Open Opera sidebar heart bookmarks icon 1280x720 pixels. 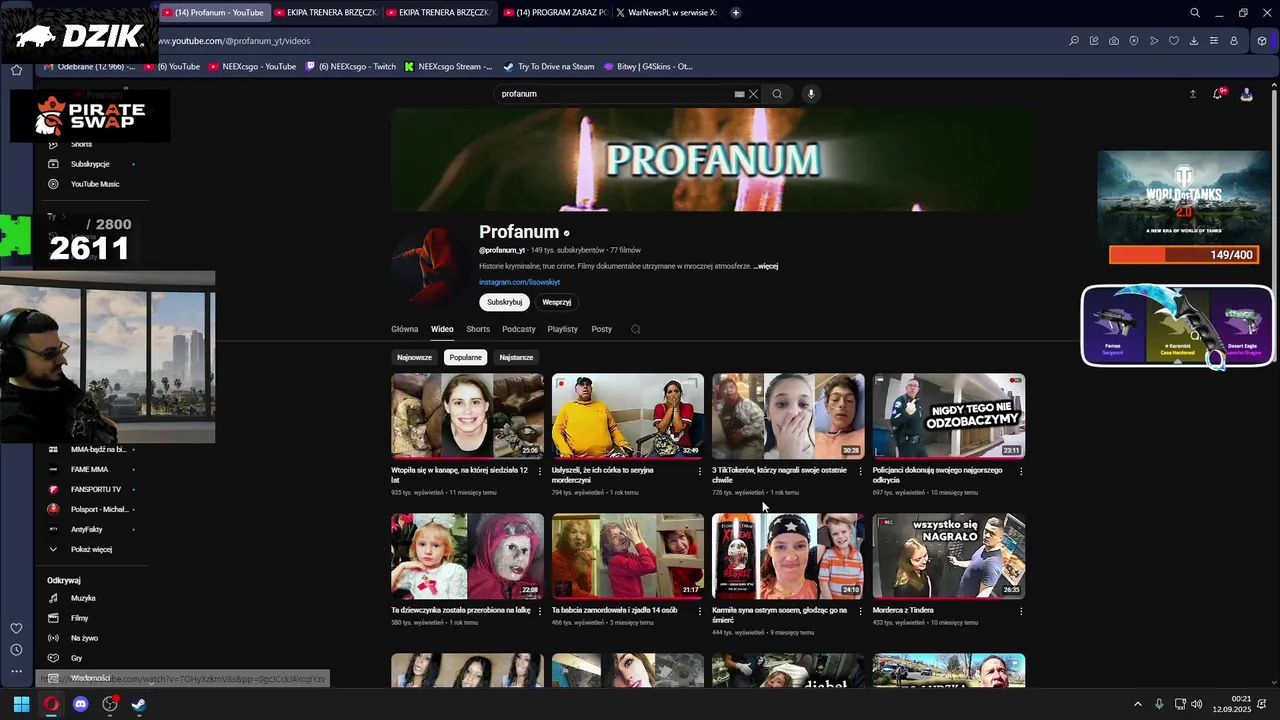coord(16,628)
